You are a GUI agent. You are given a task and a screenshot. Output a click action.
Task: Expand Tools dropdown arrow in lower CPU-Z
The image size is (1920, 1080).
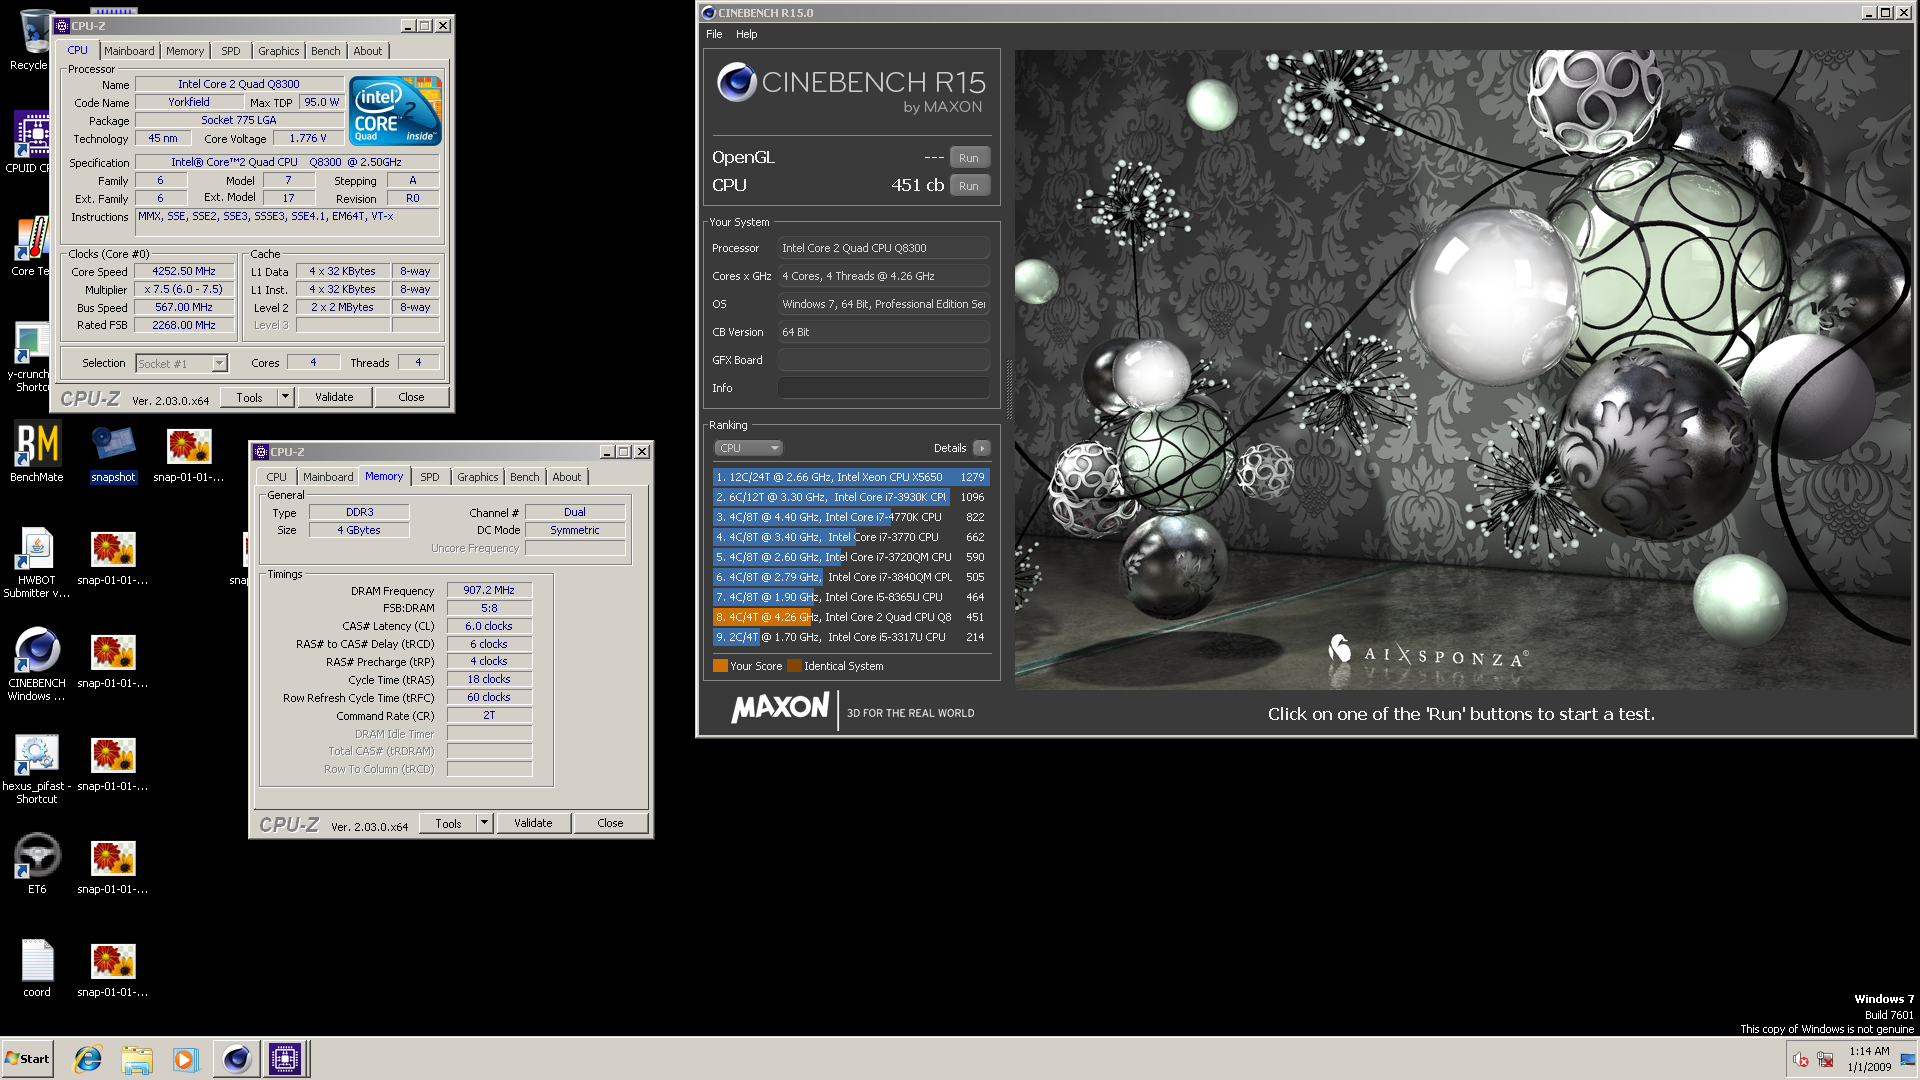[484, 823]
